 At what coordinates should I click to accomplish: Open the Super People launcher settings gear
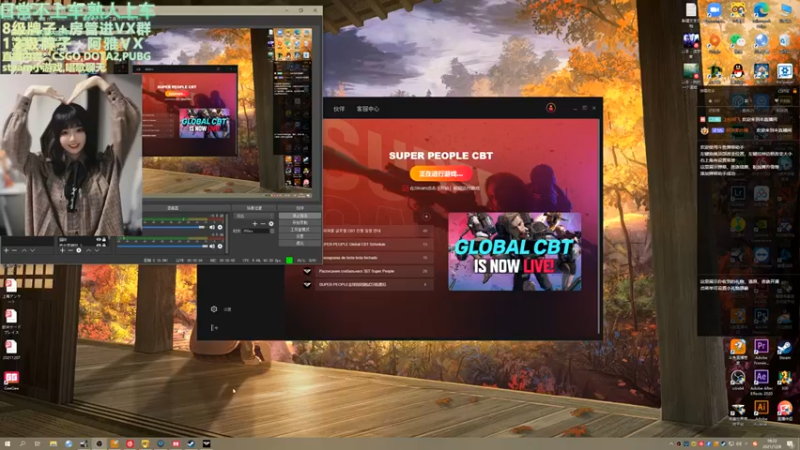pos(214,309)
